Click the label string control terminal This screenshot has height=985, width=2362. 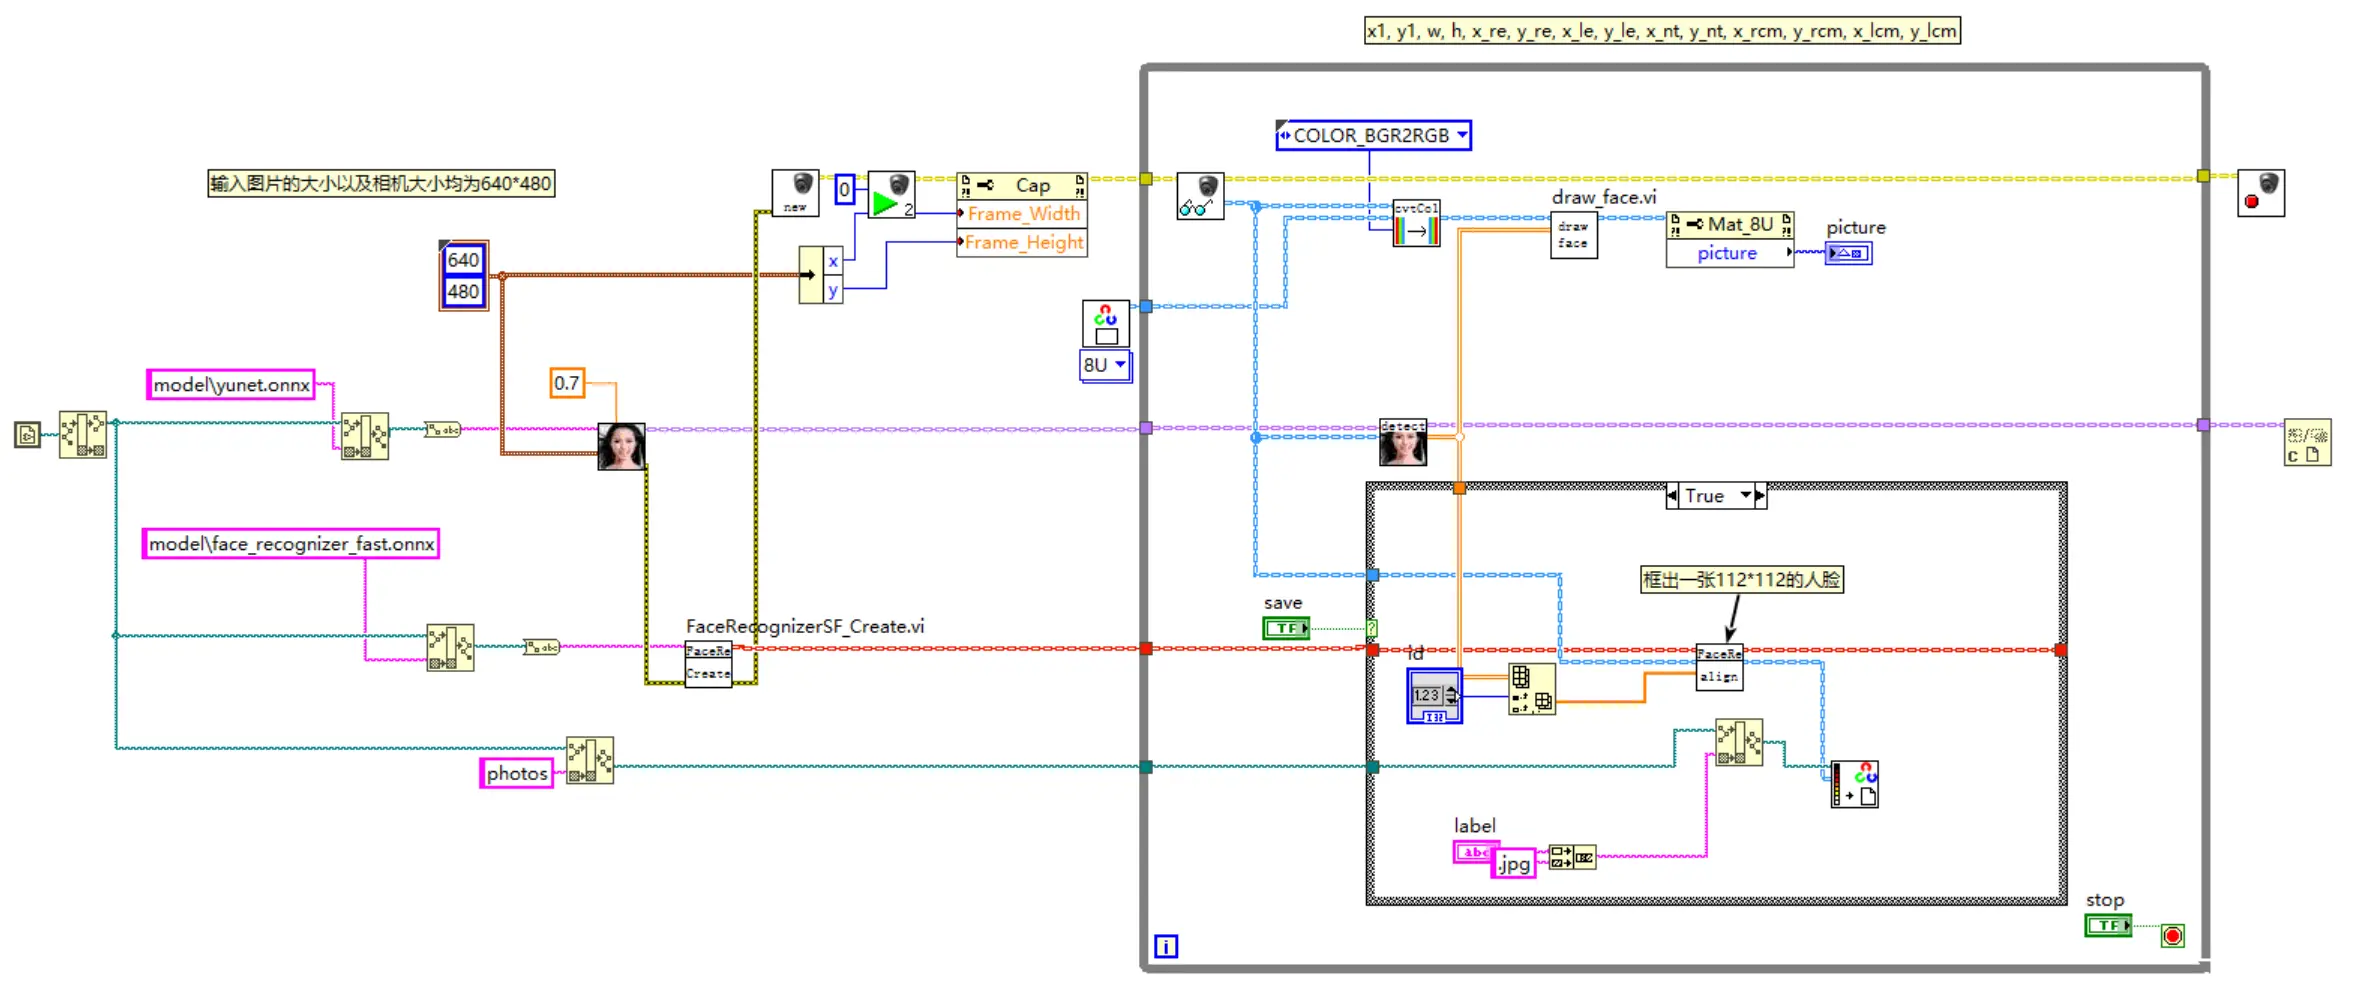coord(1476,852)
